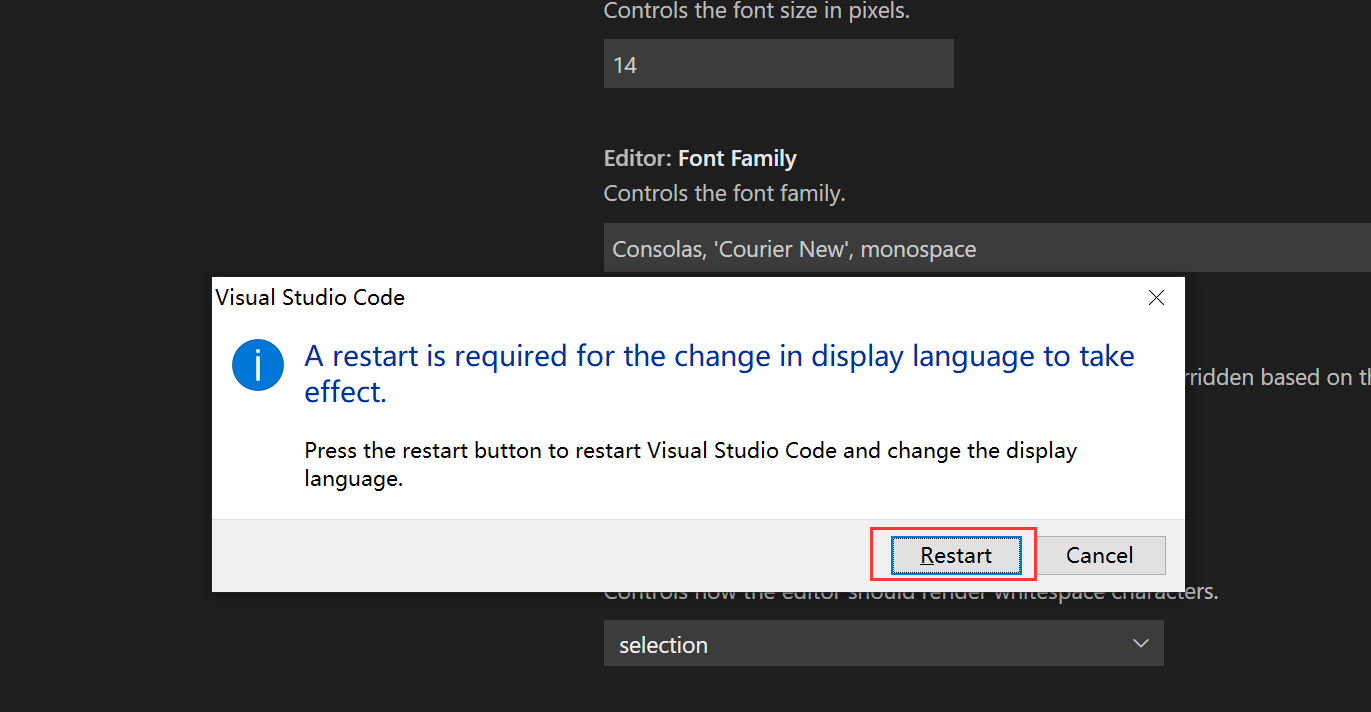Click the Font Family input field

987,248
